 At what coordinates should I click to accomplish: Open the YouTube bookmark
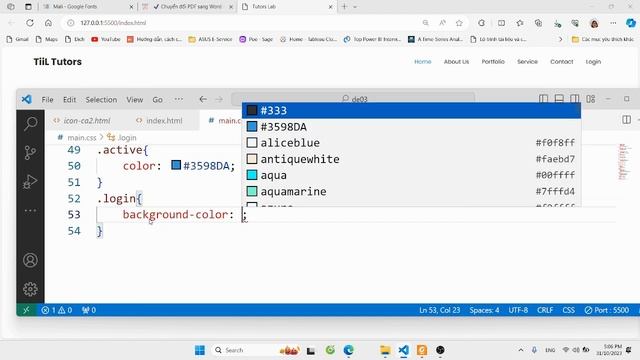pos(106,39)
